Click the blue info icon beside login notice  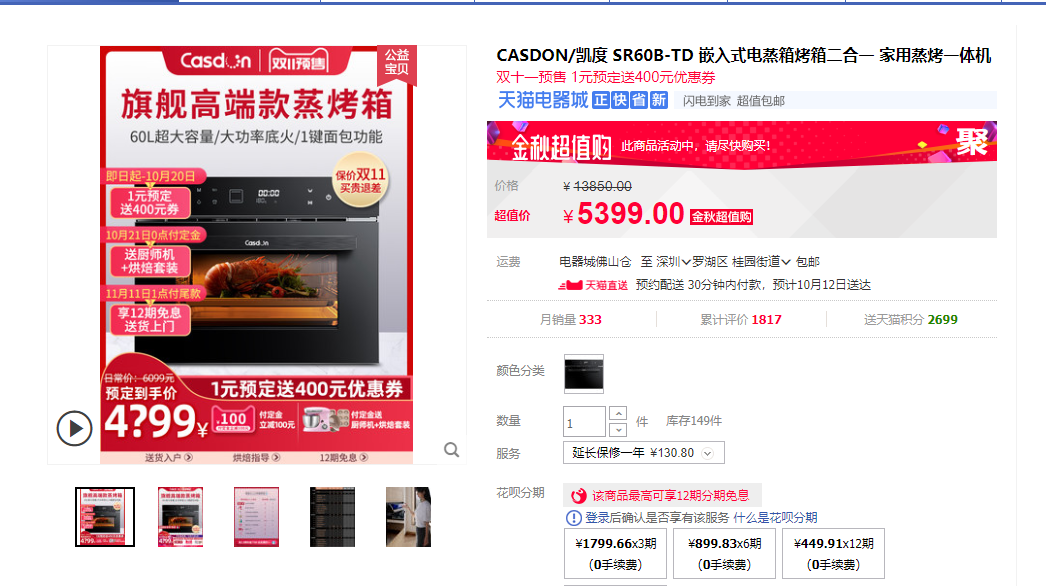point(573,518)
